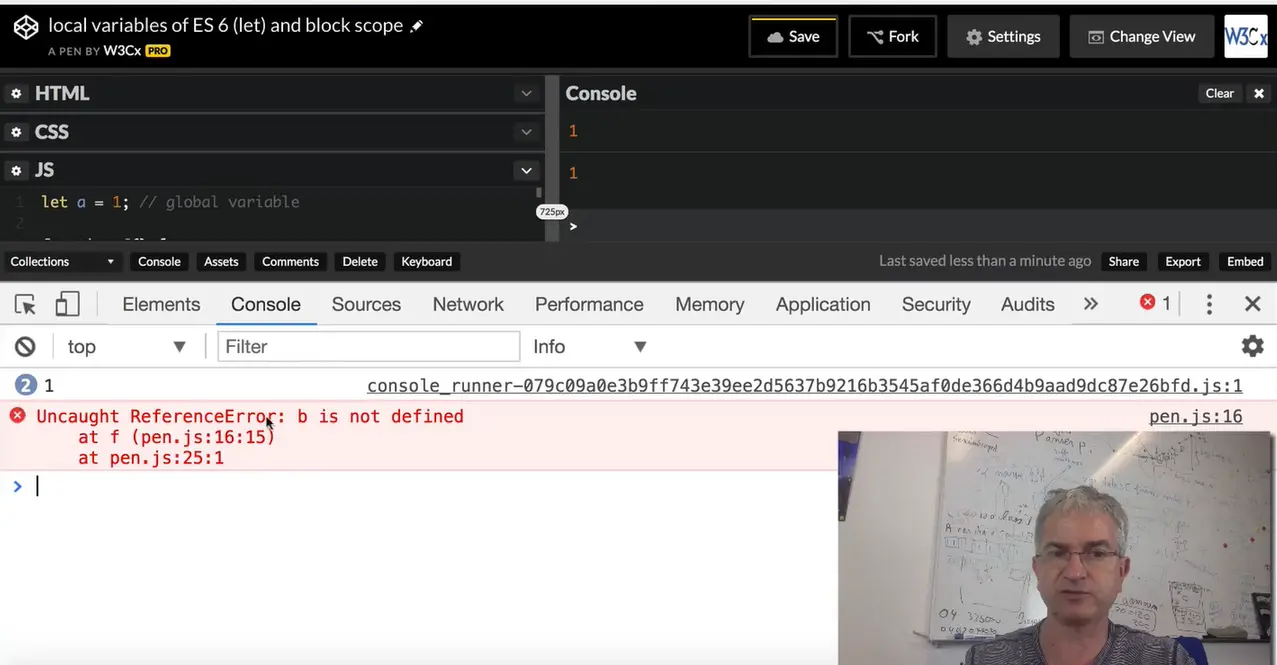
Task: Open the Network tab
Action: click(x=468, y=304)
